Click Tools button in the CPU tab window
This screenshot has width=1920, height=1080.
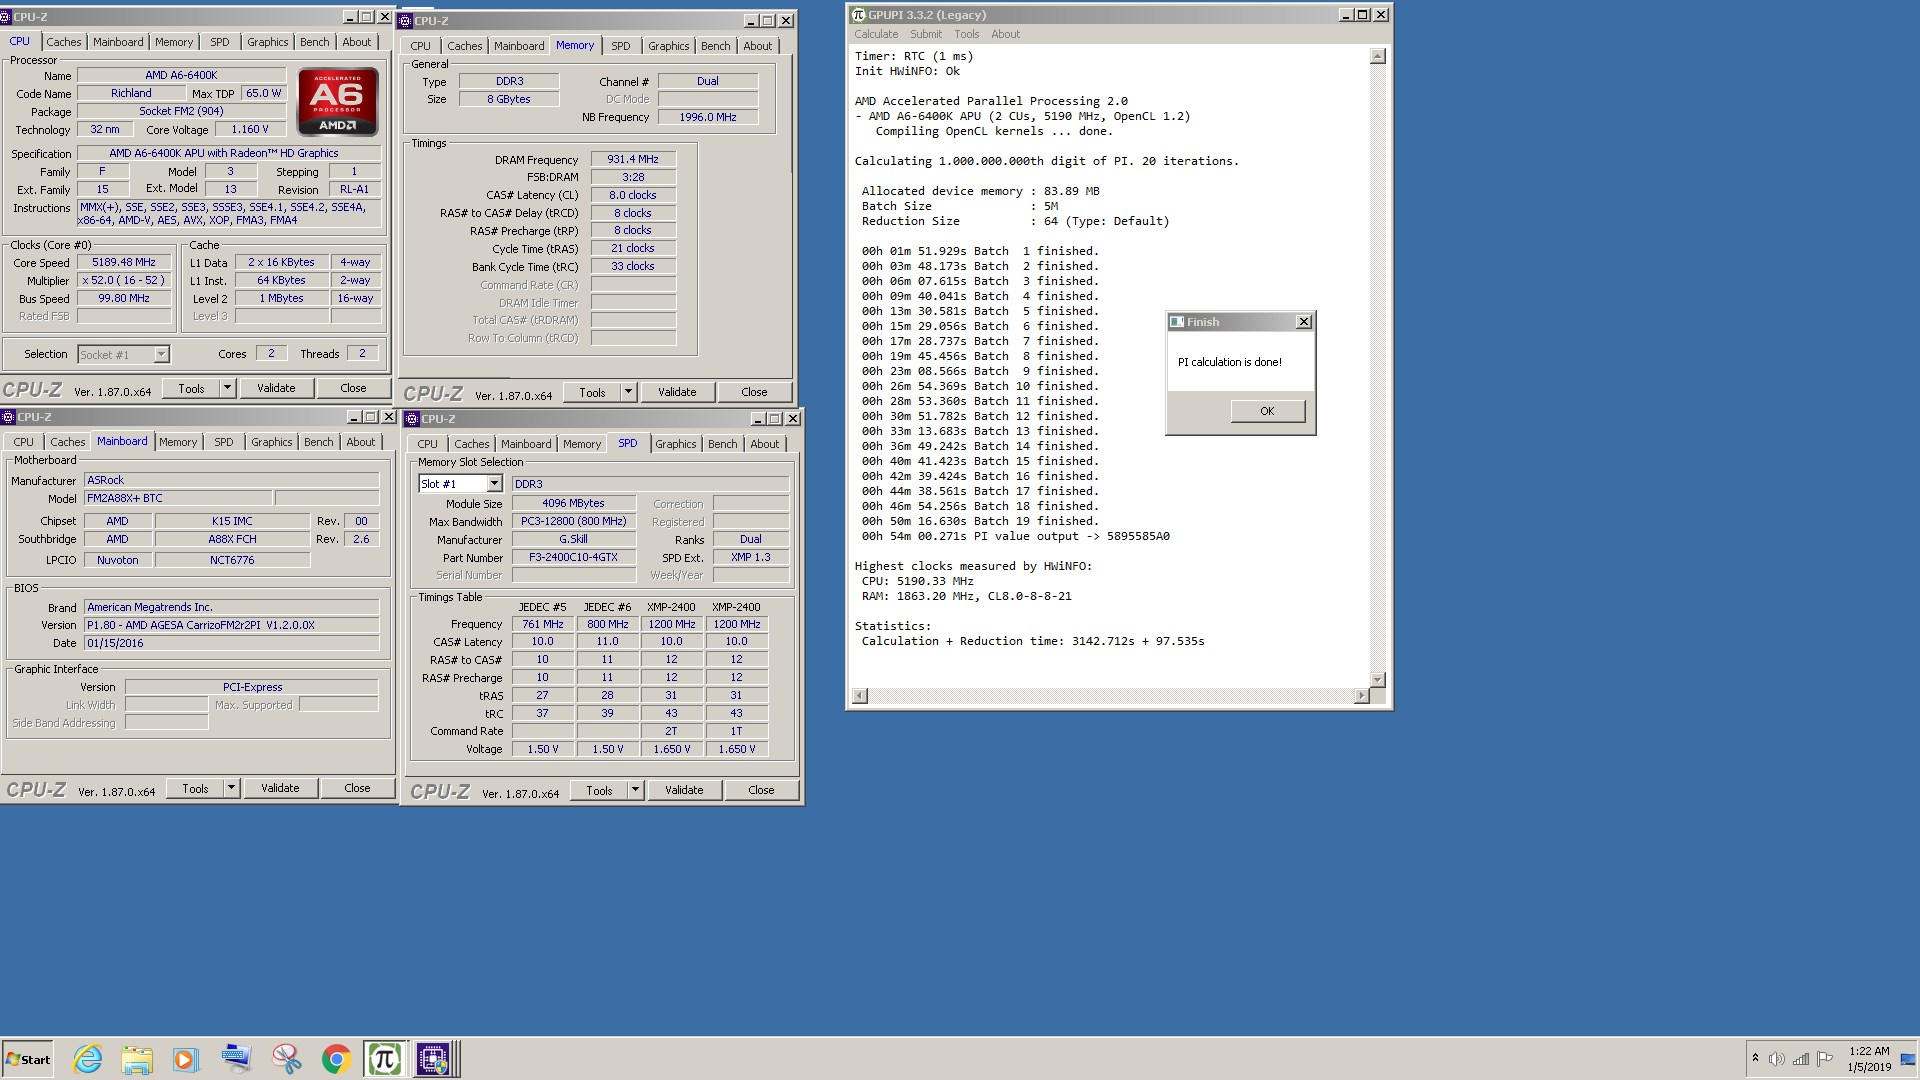191,388
